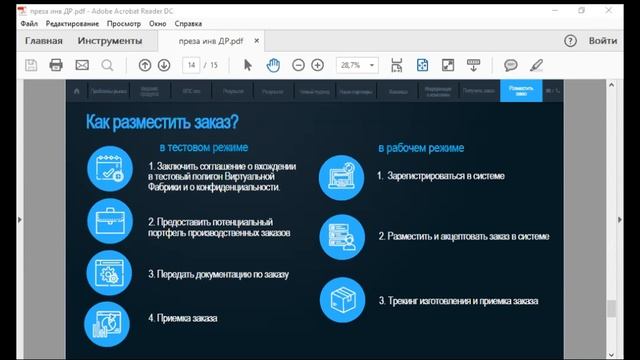Open the Файл menu
Screen dimensions: 640x360
(29, 24)
